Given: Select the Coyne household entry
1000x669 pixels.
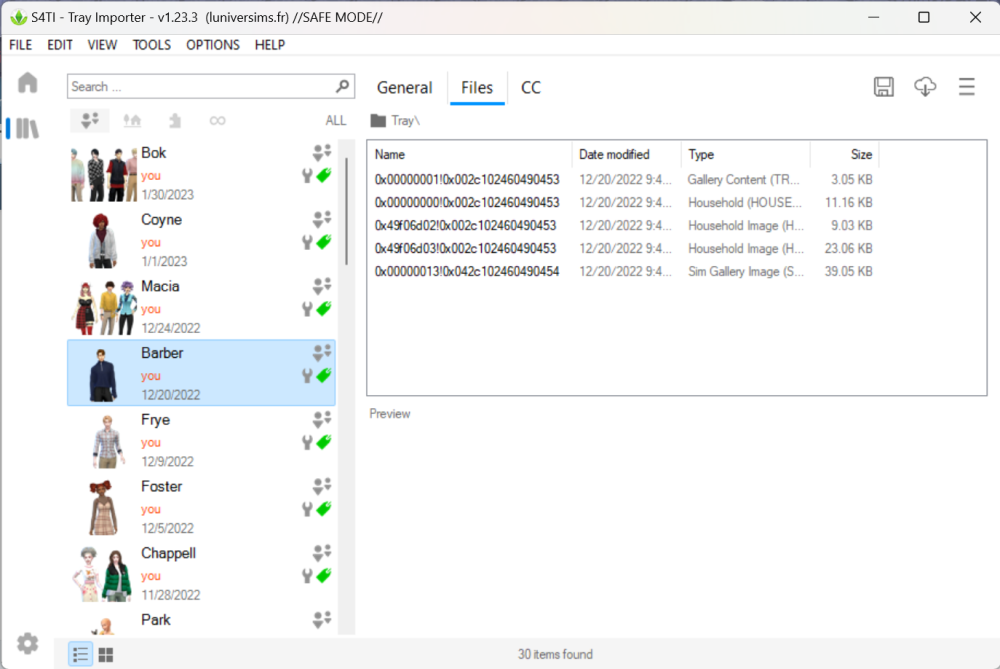Looking at the screenshot, I should tap(201, 240).
